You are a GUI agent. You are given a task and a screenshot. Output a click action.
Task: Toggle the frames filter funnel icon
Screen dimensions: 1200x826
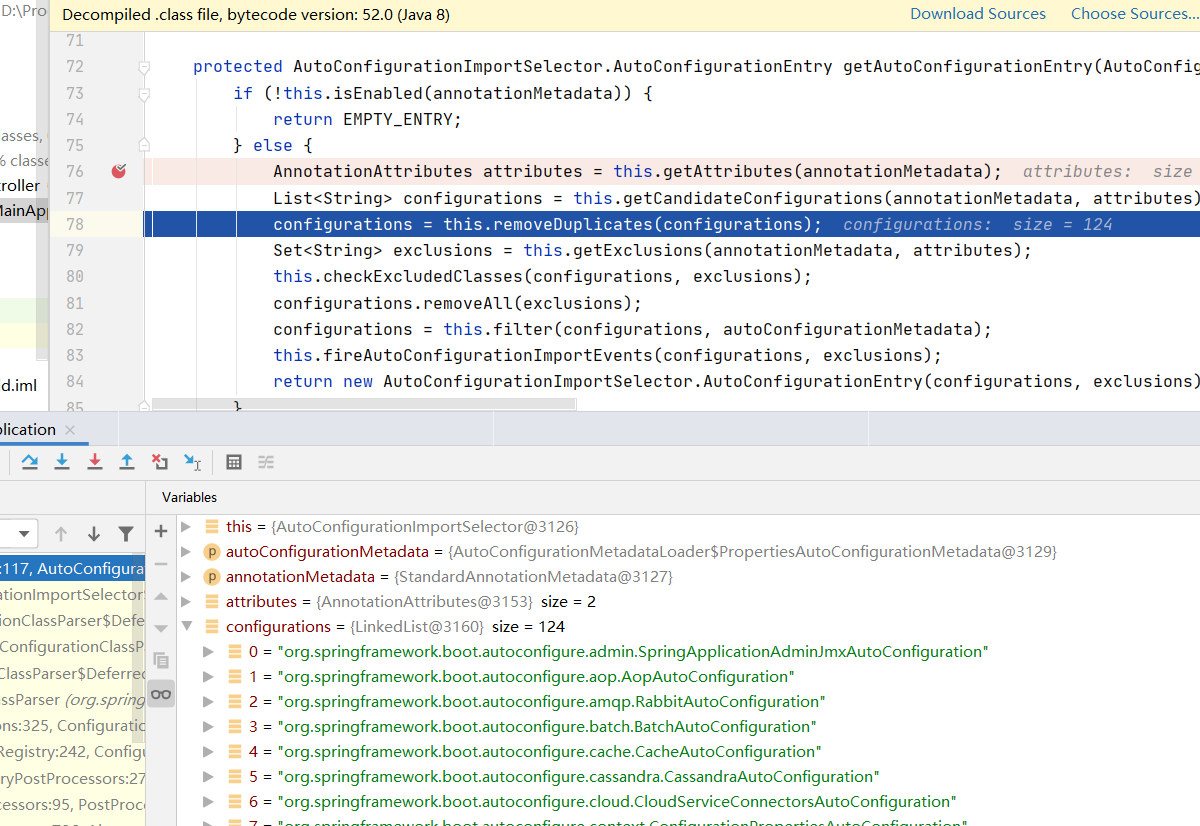[x=126, y=534]
